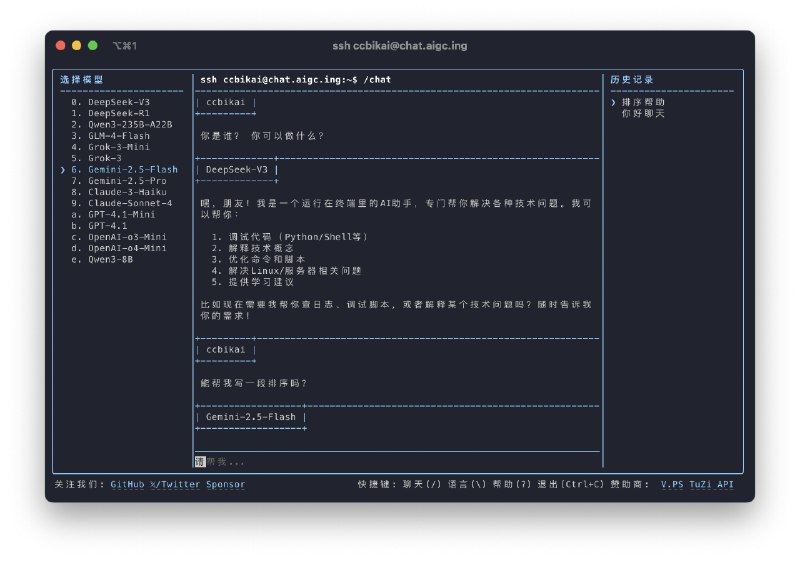
Task: Select GLM-4-Flash in the model list
Action: click(122, 136)
